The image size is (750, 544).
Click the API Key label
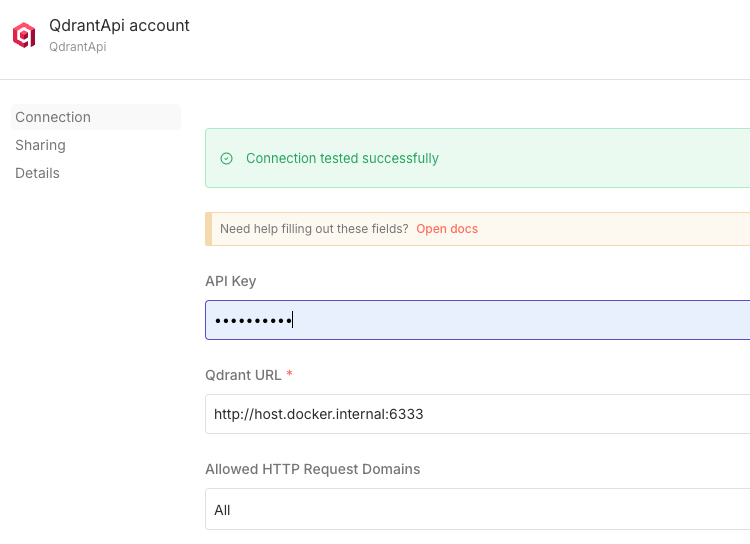[231, 281]
